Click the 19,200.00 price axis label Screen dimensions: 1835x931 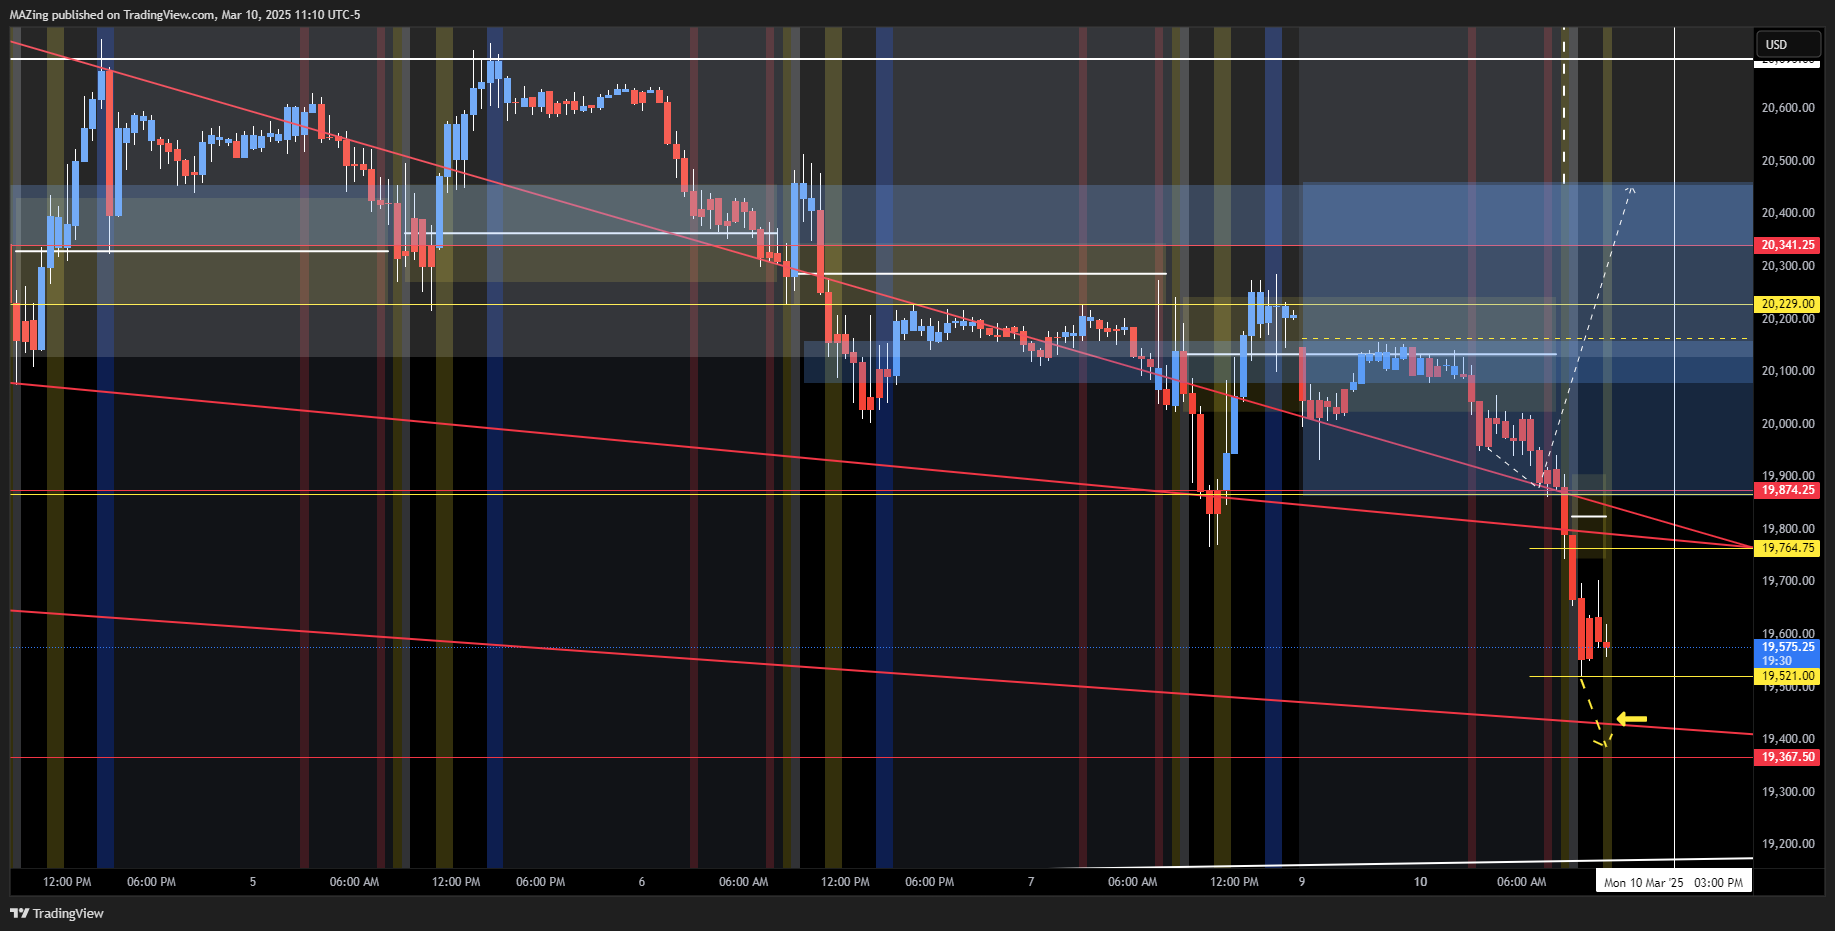1788,844
